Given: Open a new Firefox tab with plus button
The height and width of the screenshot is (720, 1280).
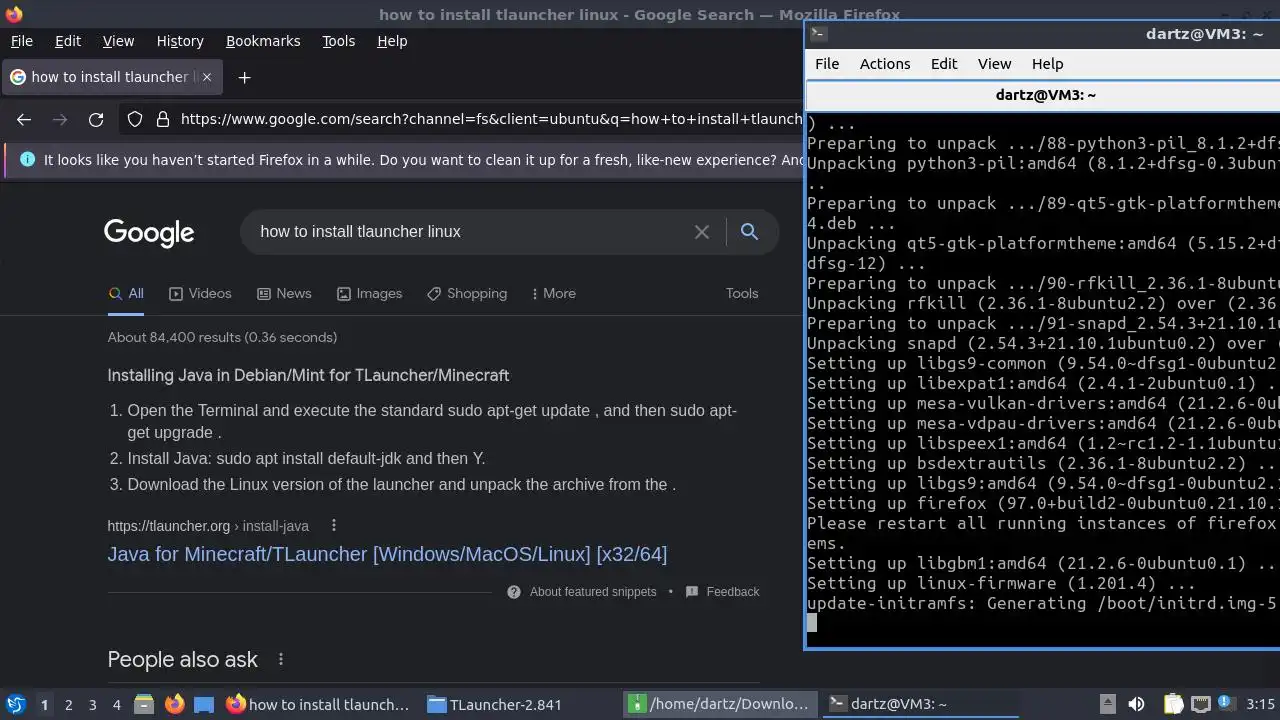Looking at the screenshot, I should click(x=244, y=77).
